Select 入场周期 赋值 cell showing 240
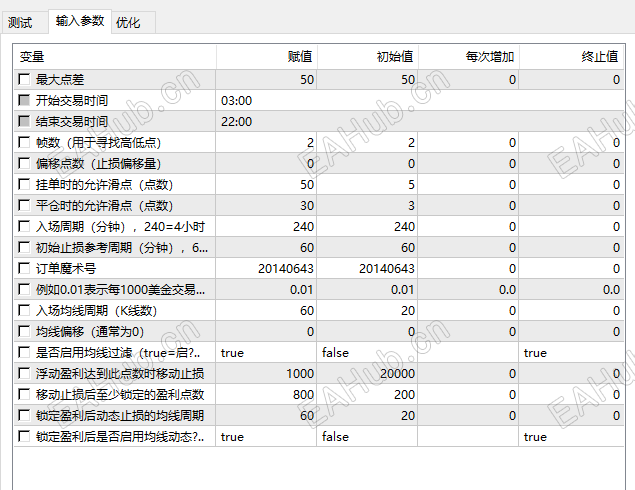Screen dimensions: 635x490 [266, 226]
